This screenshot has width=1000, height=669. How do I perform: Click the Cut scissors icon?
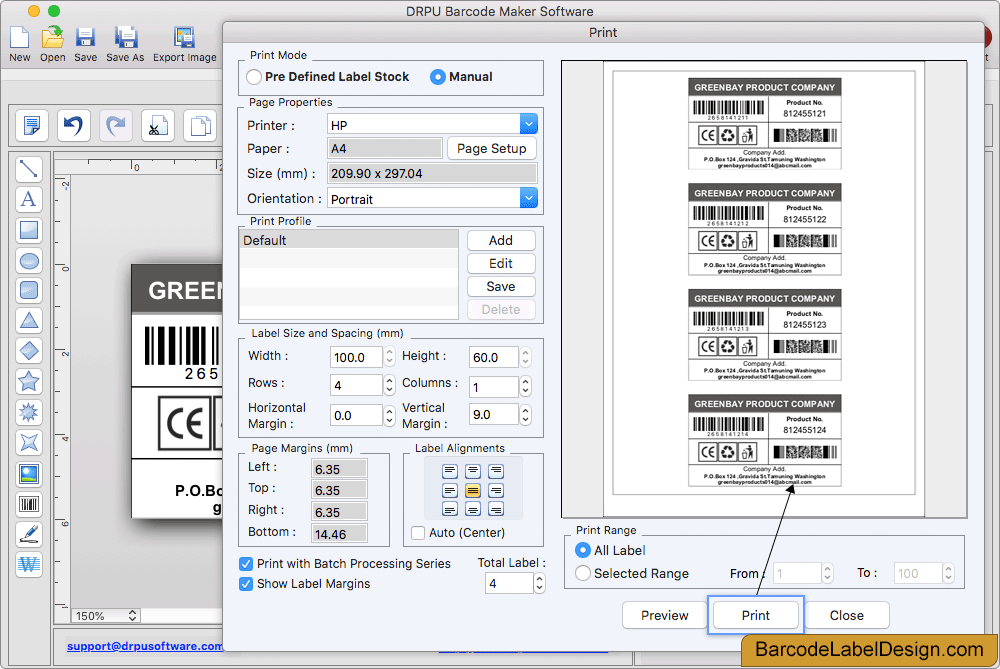(x=158, y=125)
